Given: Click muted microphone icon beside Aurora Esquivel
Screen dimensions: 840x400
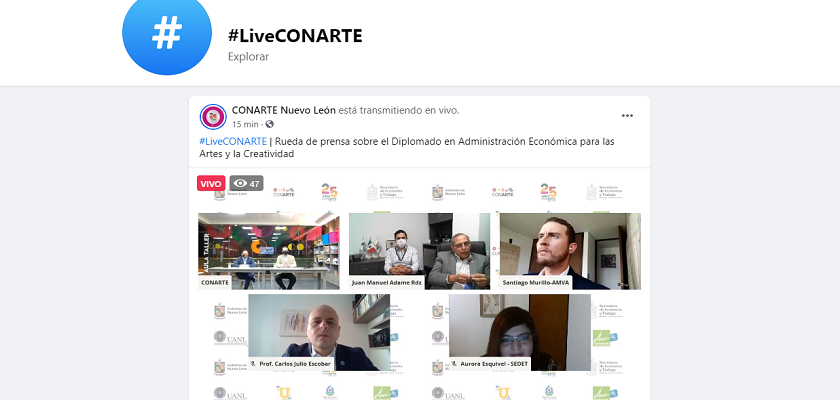Looking at the screenshot, I should (x=454, y=364).
